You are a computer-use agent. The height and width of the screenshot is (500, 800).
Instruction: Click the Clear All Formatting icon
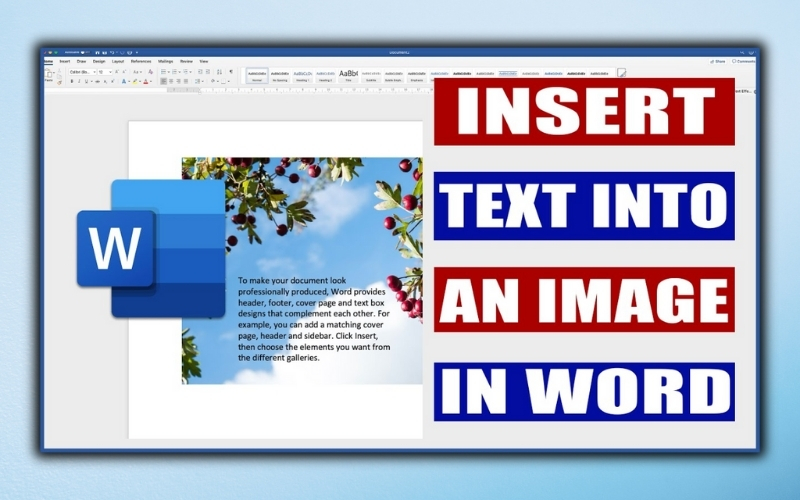point(151,72)
